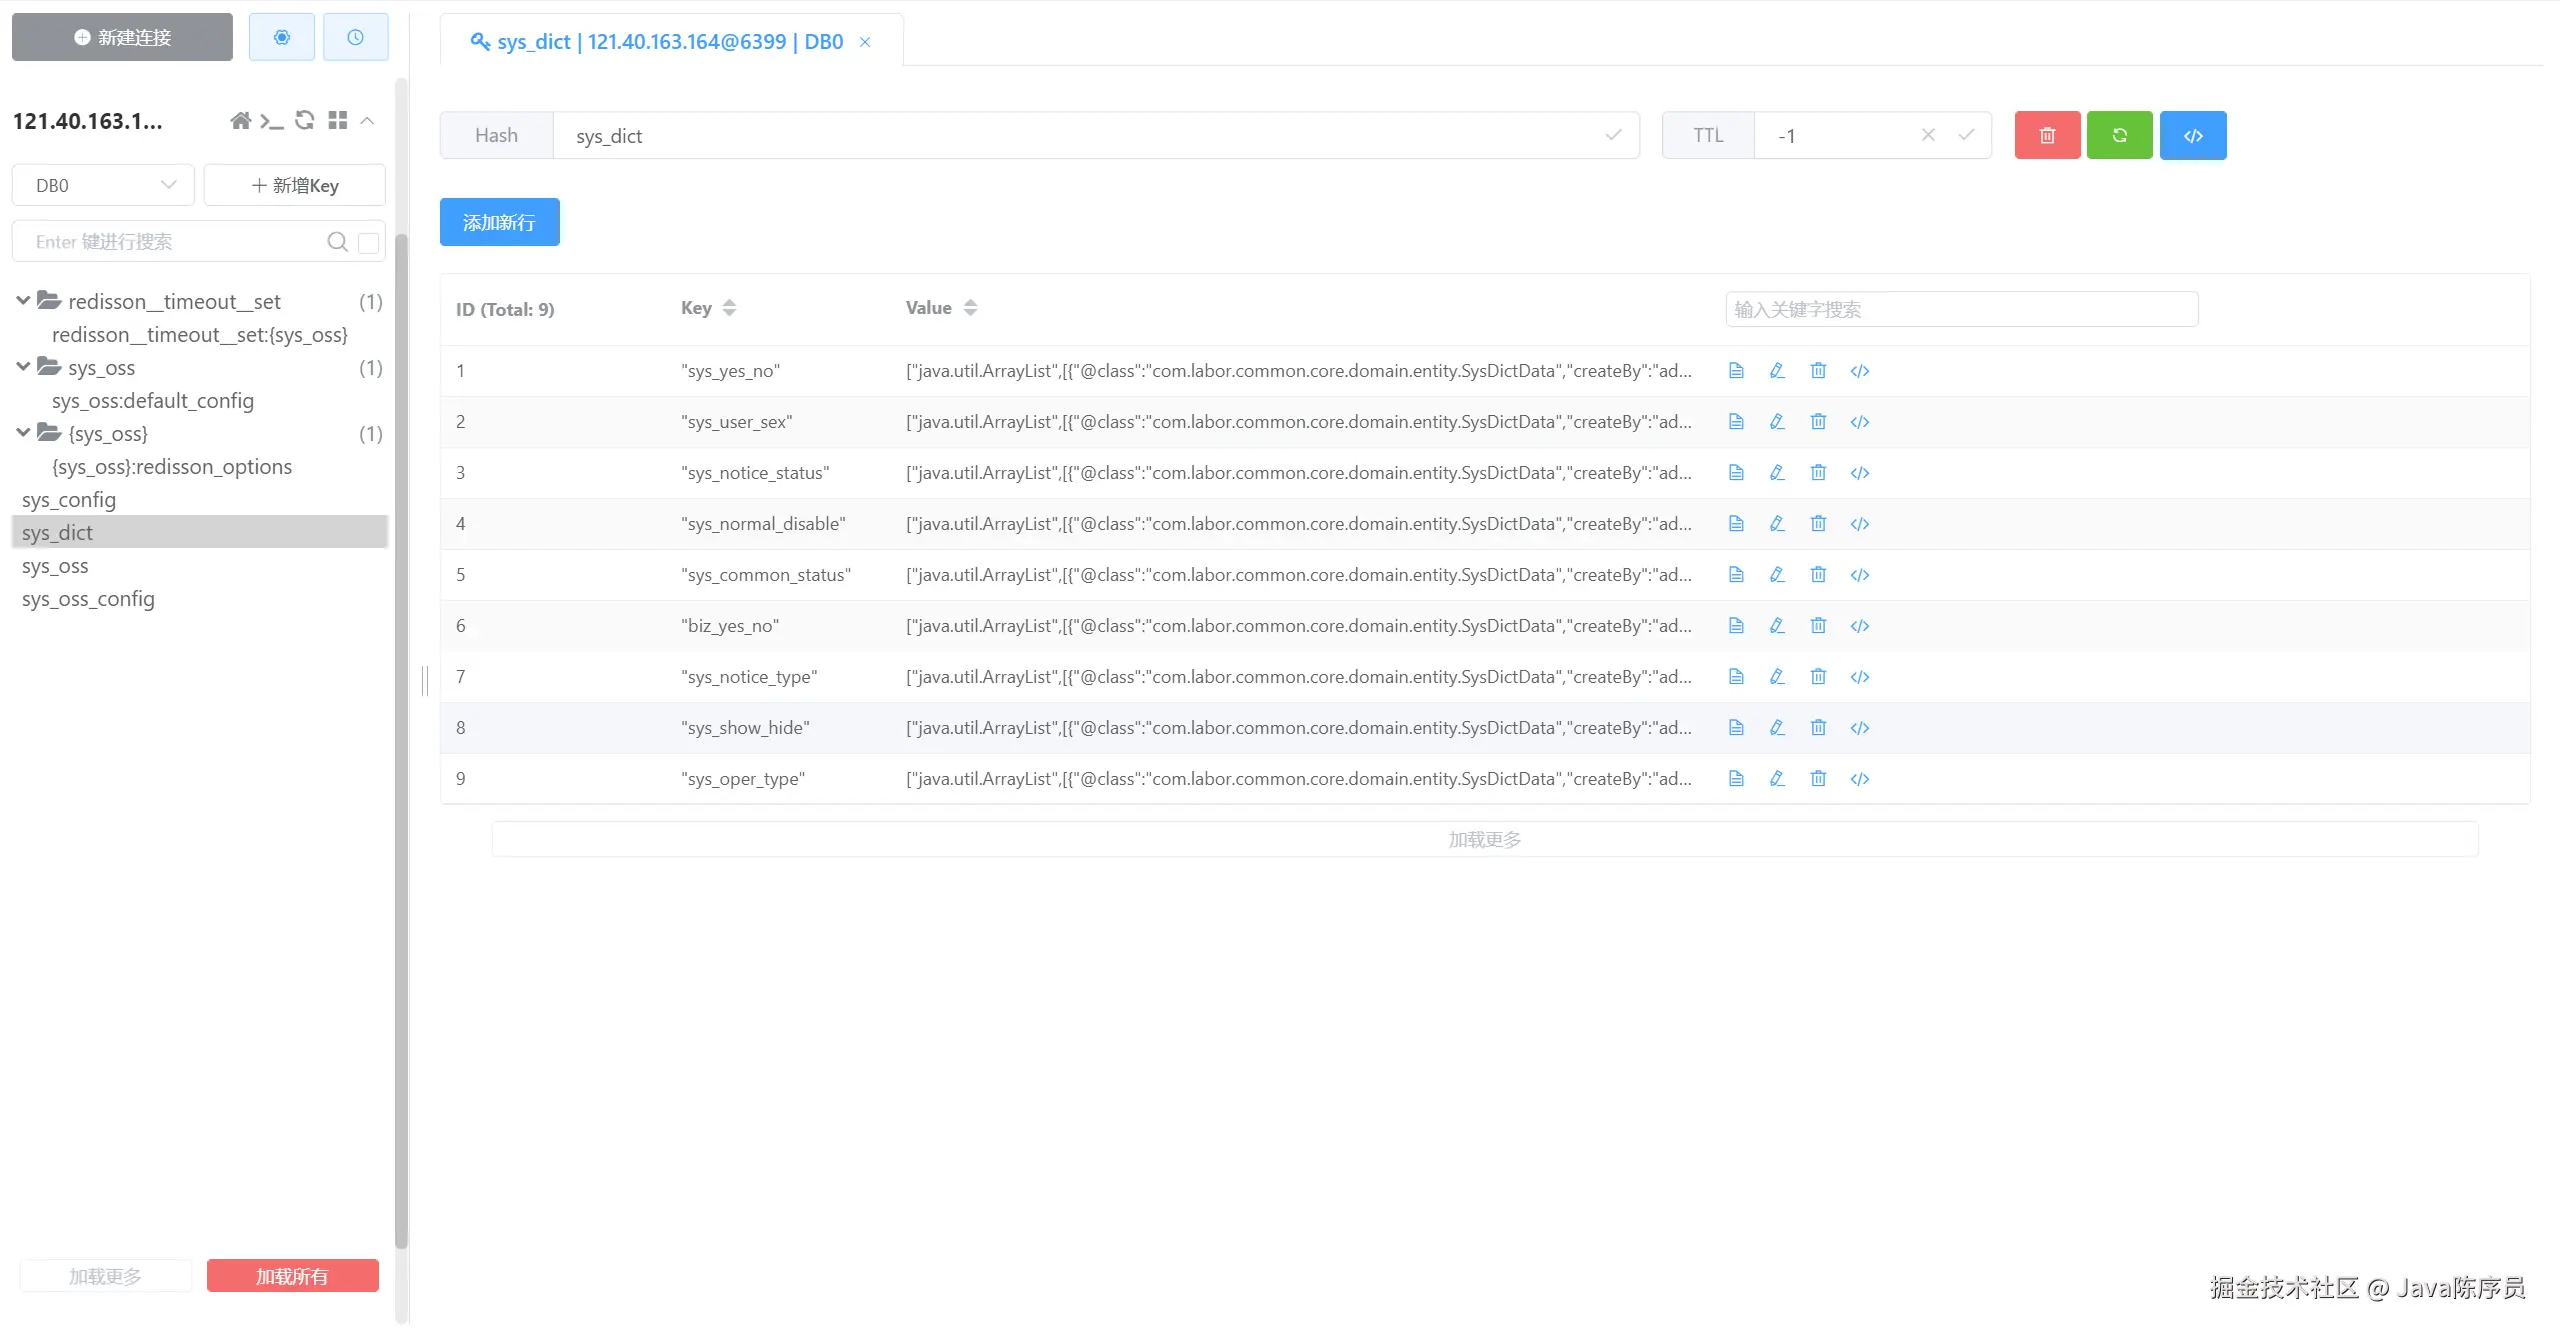View sys_yes_no value with document icon

1736,371
